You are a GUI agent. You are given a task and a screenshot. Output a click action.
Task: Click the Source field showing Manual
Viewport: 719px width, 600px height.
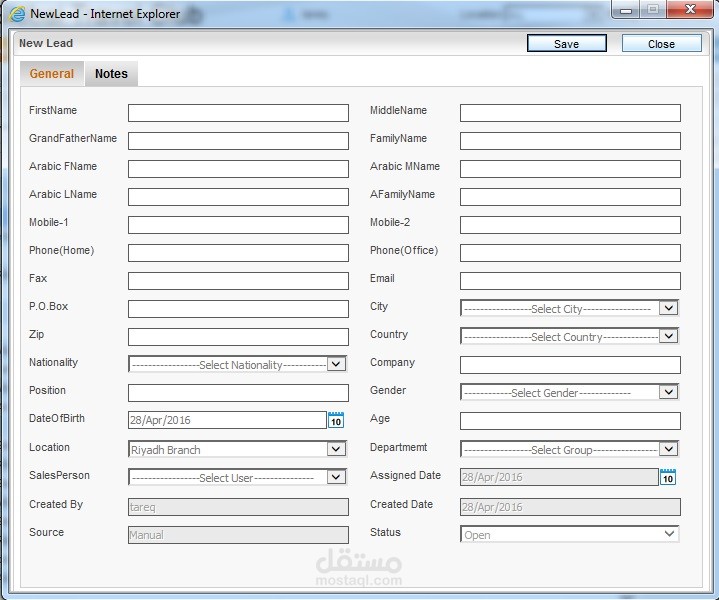click(238, 535)
